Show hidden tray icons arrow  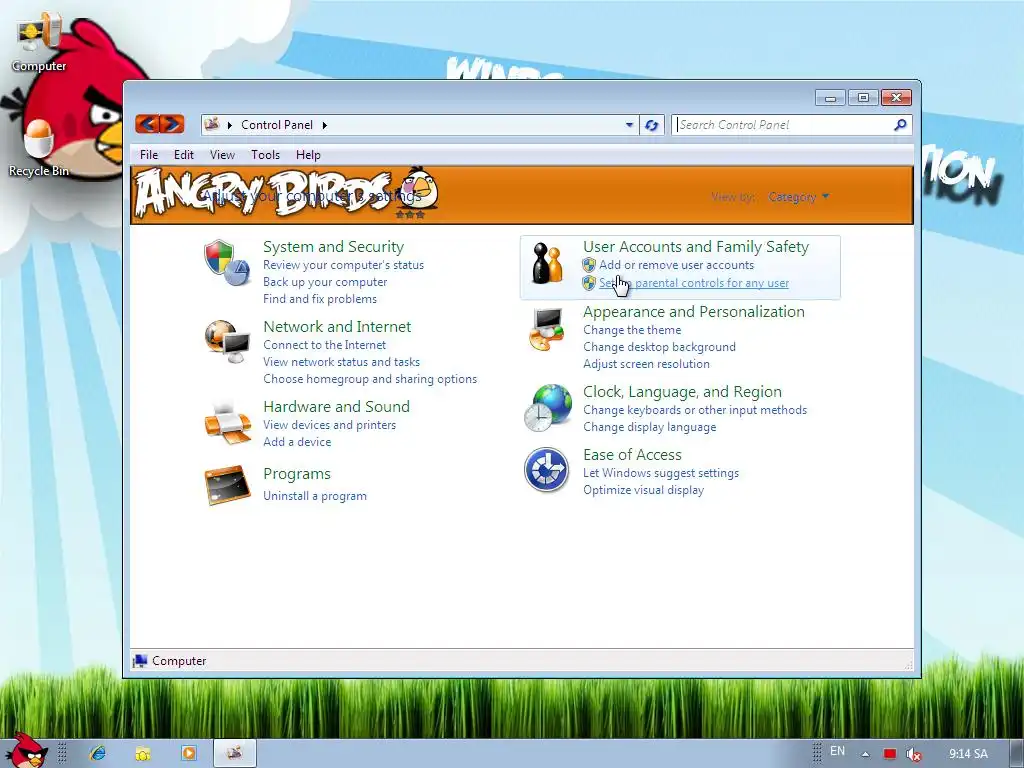click(865, 754)
